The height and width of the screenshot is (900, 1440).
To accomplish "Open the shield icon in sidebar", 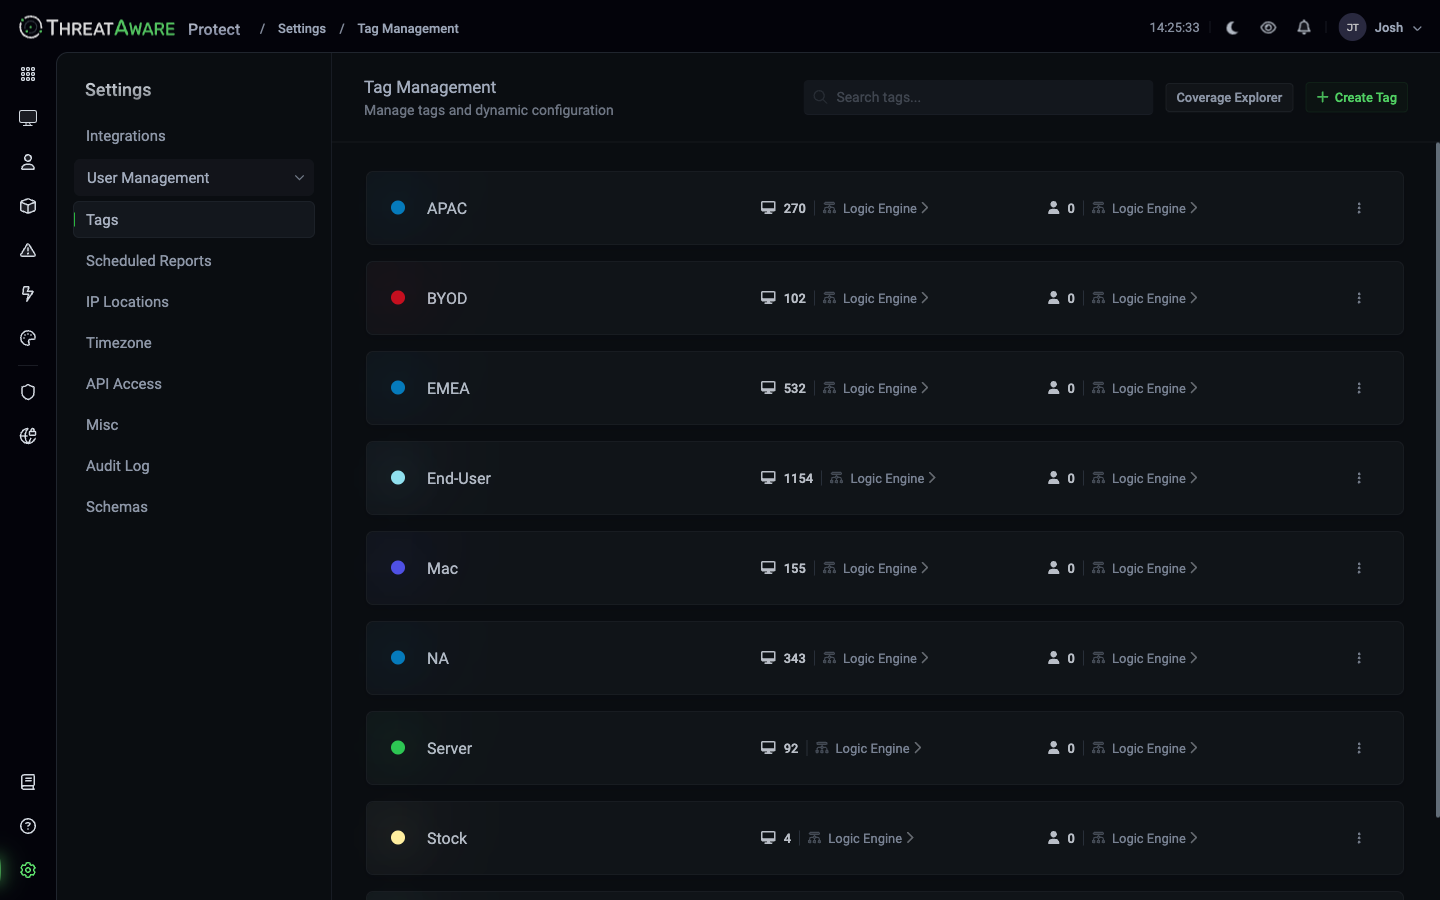I will pos(28,392).
